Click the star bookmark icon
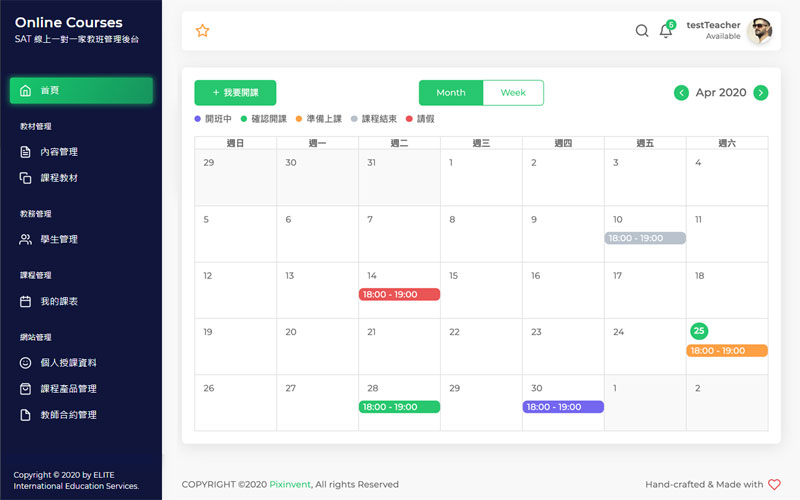 (x=203, y=31)
